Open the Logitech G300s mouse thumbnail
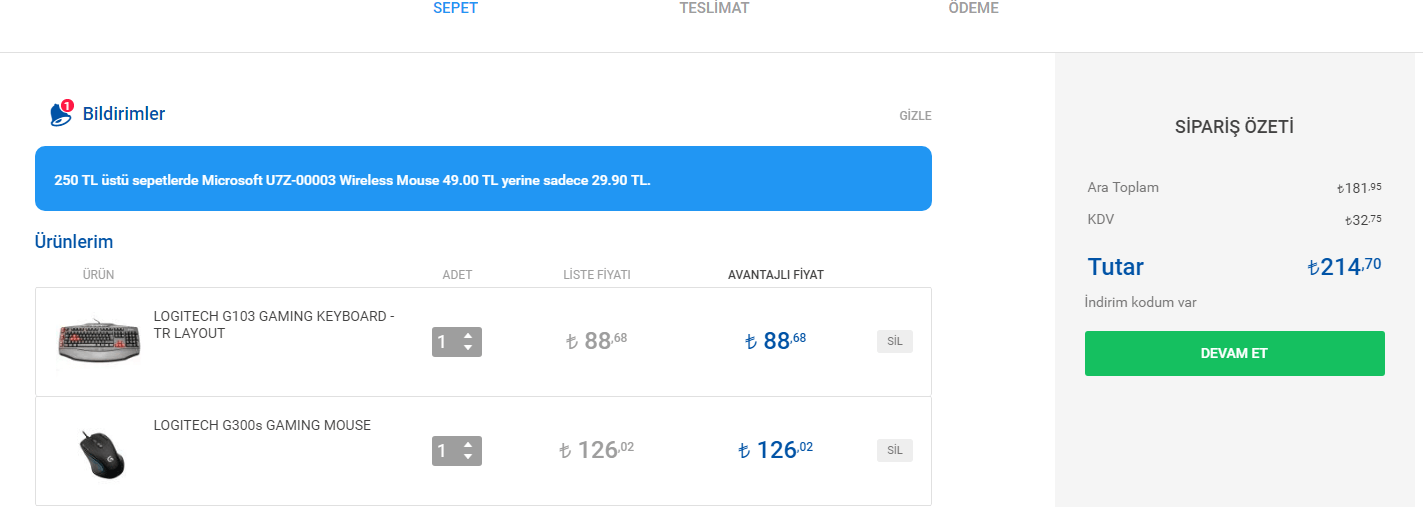Screen dimensions: 1423x507 102,452
